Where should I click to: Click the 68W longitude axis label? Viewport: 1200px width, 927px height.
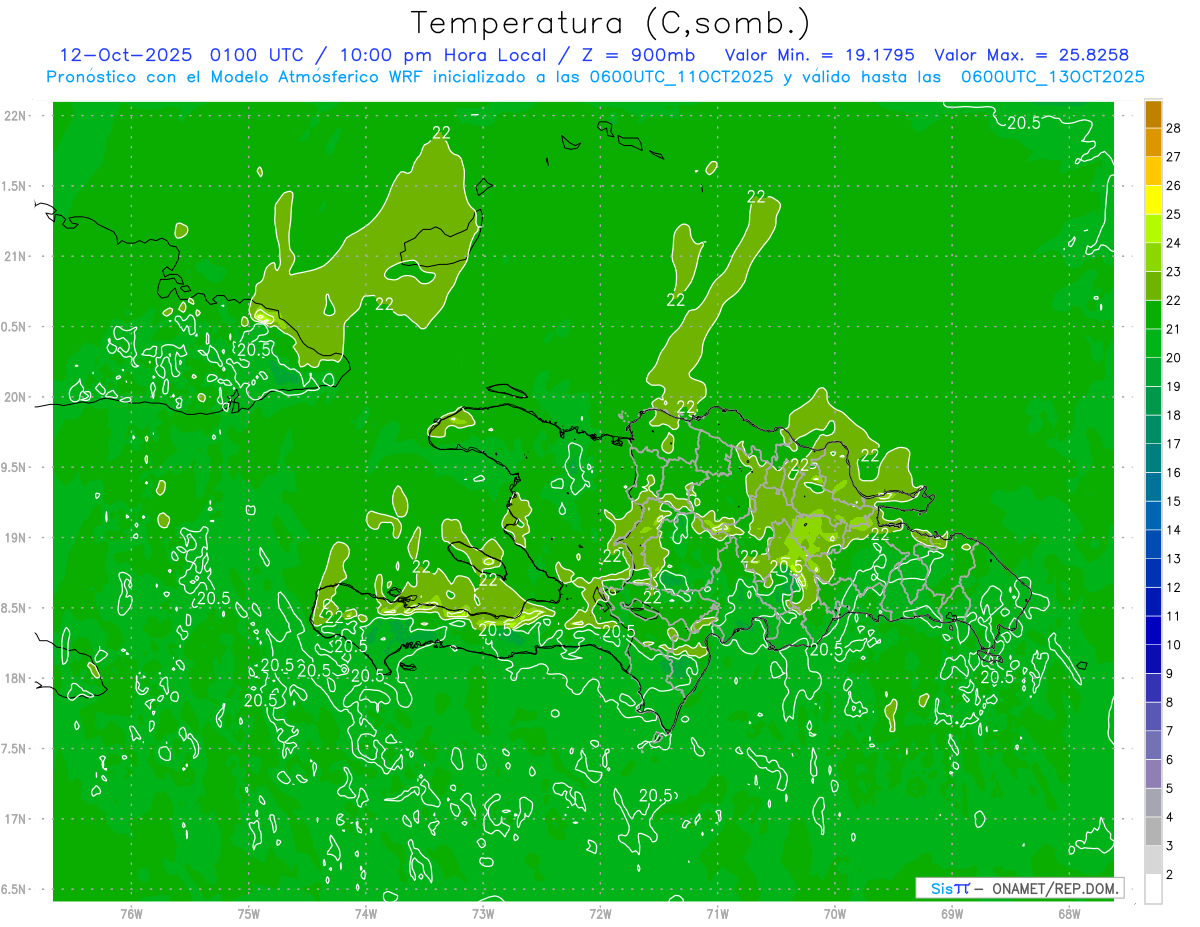coord(1069,913)
